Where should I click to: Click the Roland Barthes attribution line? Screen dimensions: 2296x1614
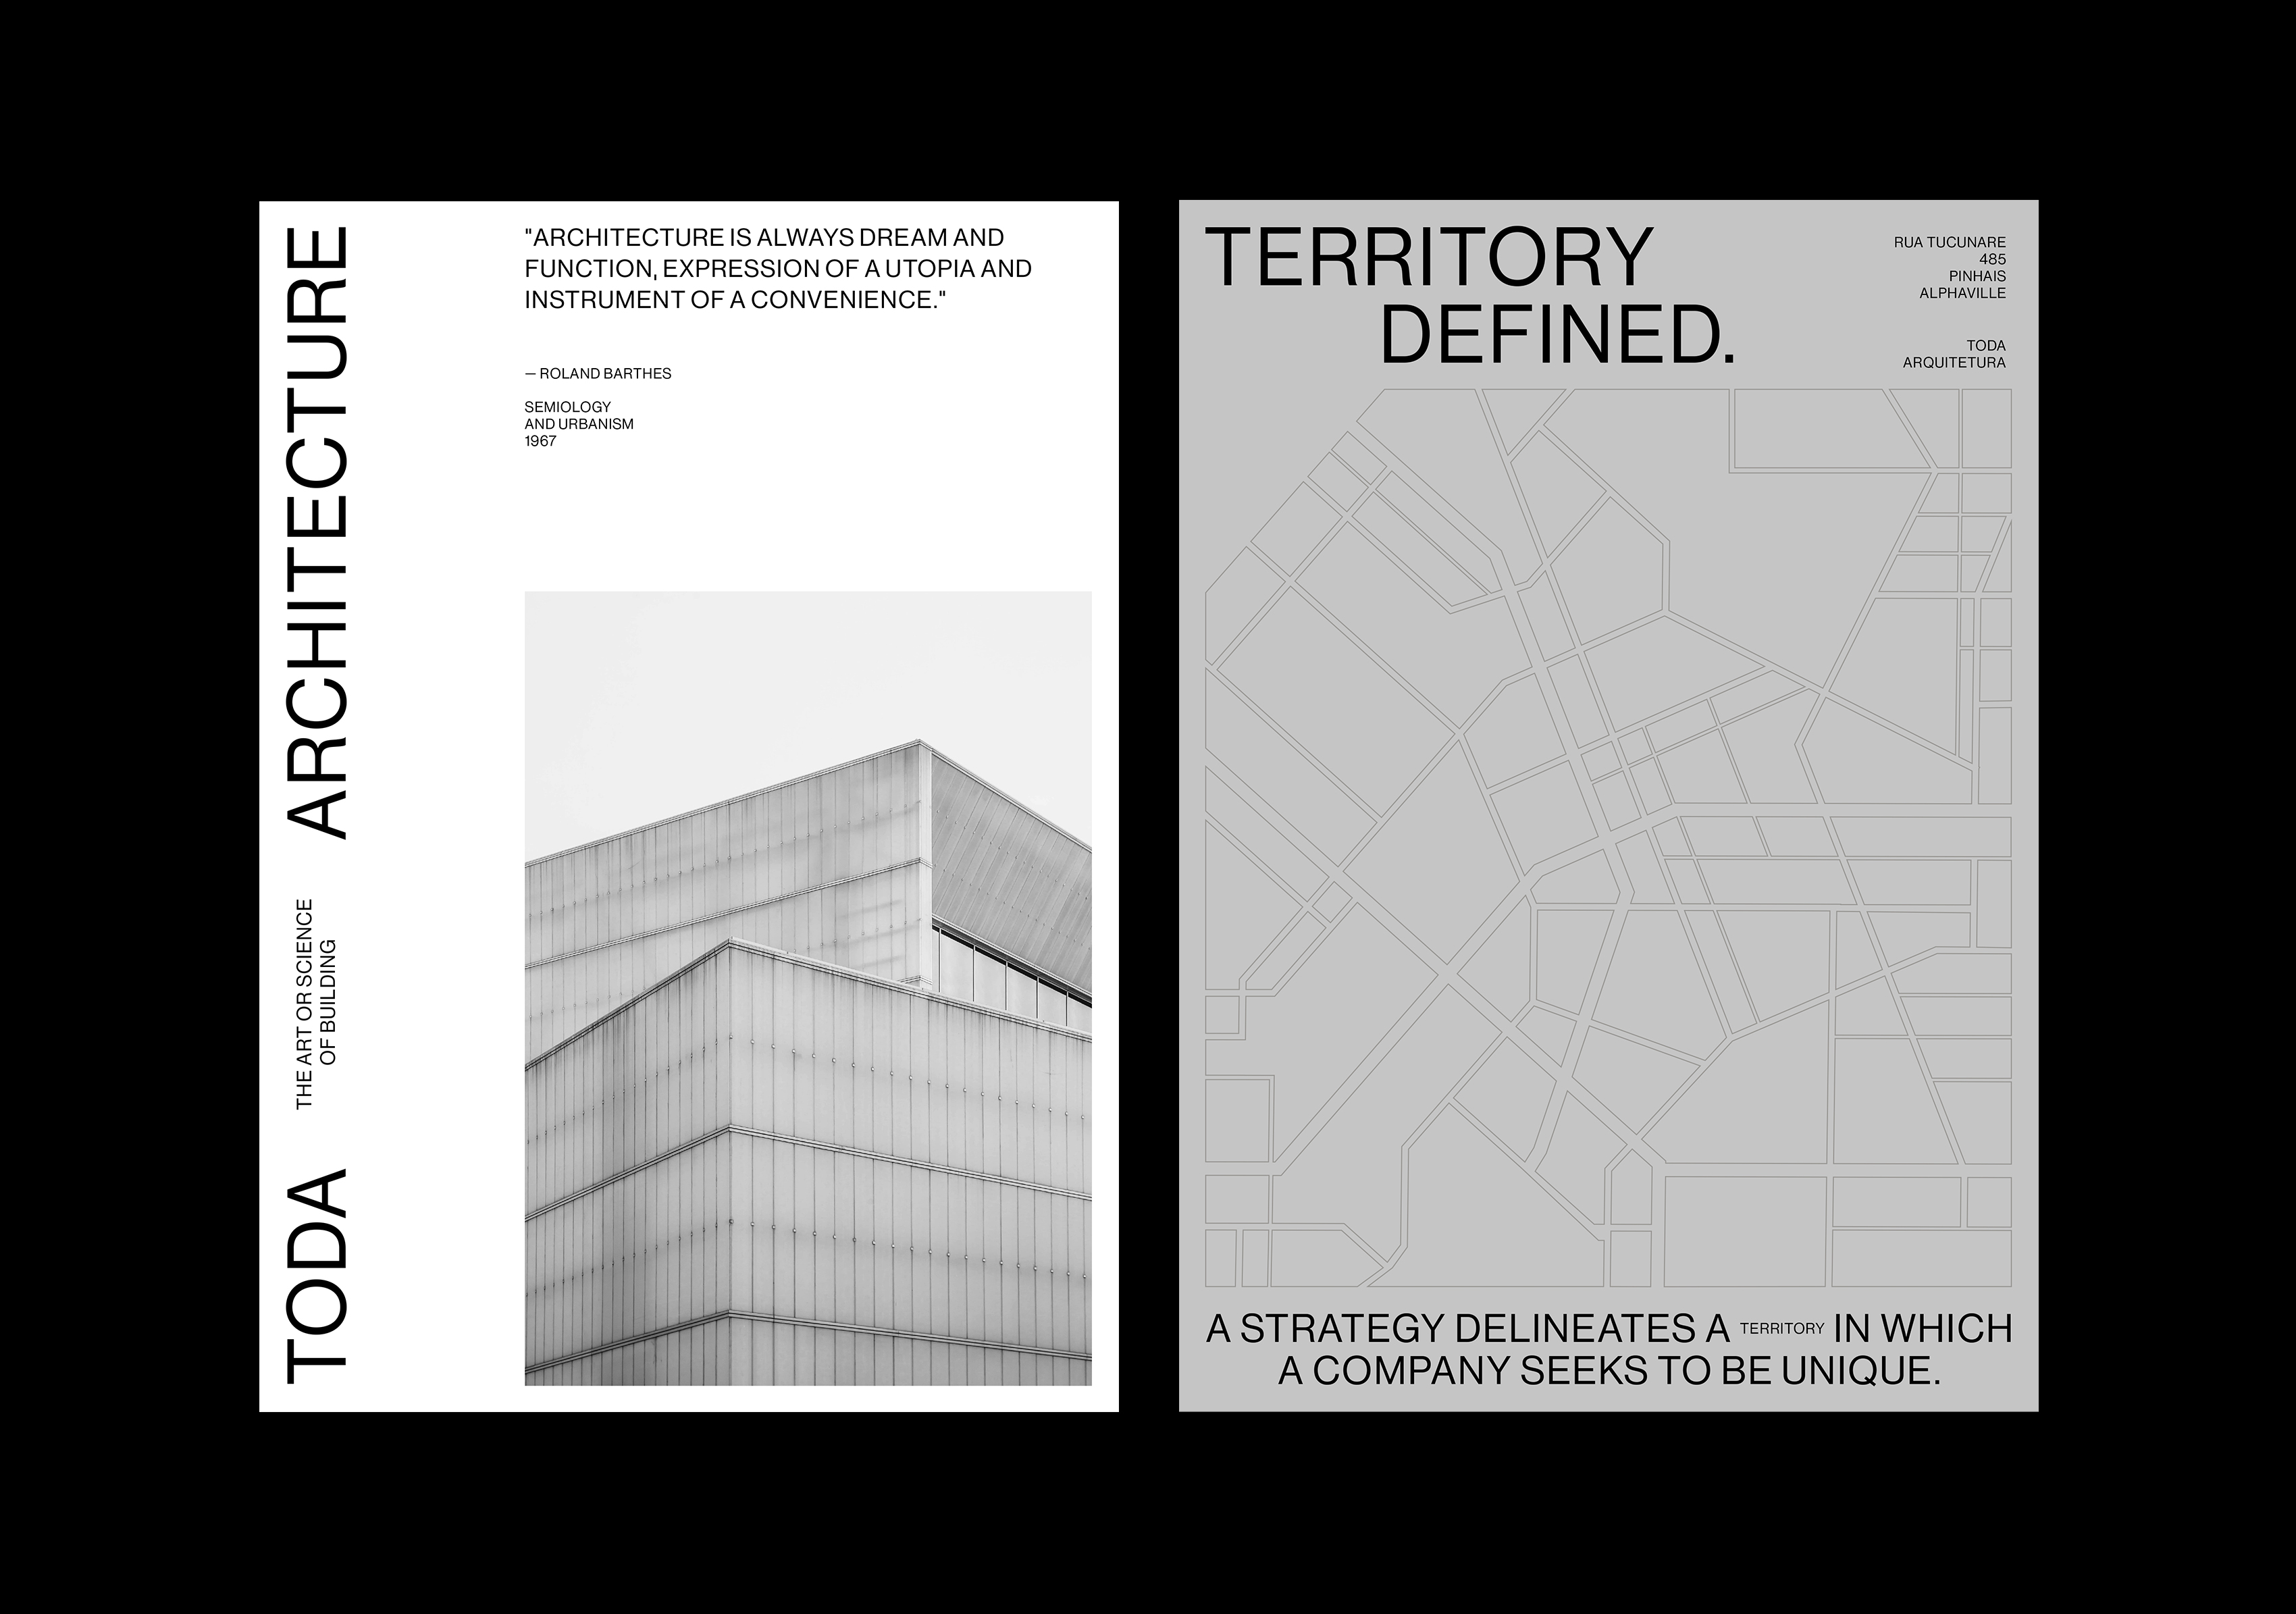coord(598,374)
